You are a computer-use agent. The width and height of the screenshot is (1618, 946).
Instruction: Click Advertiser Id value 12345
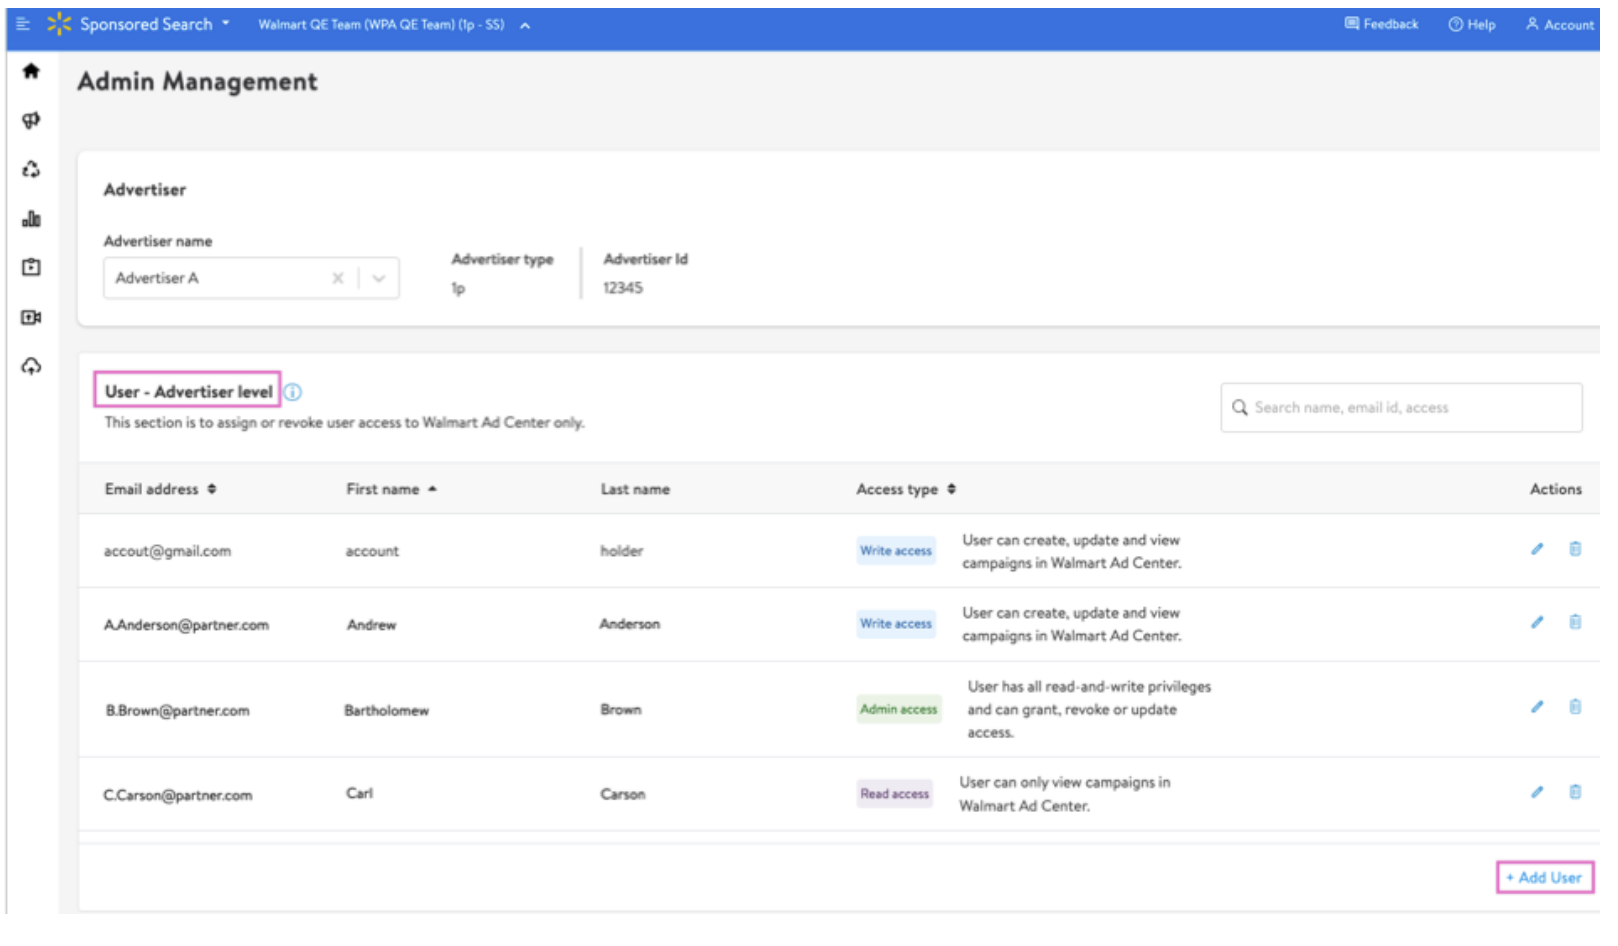coord(623,288)
